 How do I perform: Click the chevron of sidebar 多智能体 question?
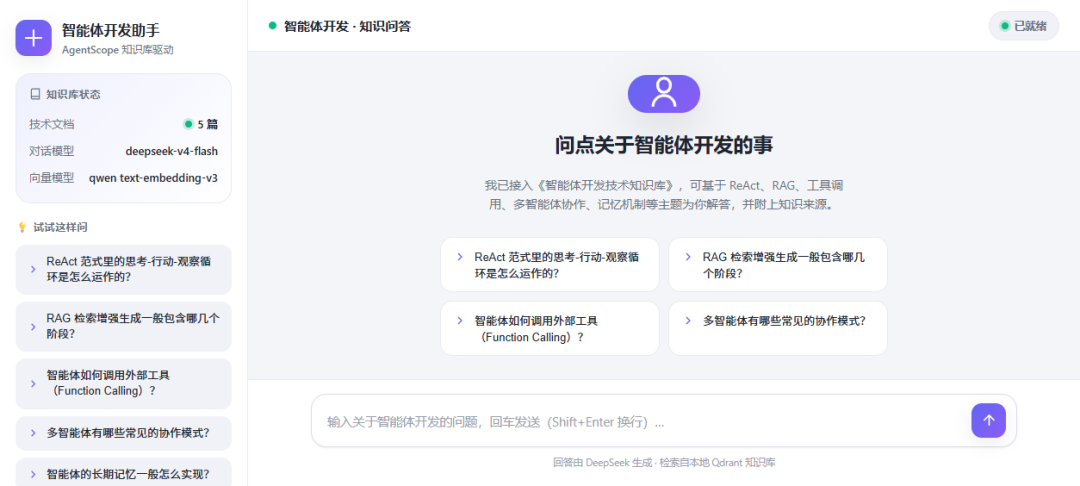[33, 433]
